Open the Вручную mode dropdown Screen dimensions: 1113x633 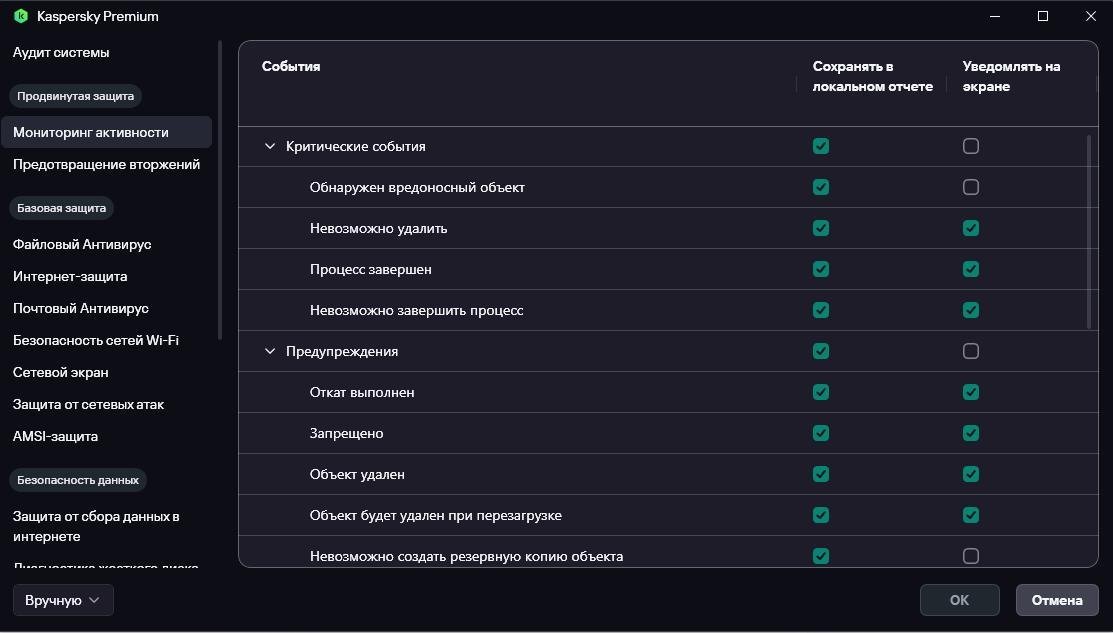[x=63, y=600]
